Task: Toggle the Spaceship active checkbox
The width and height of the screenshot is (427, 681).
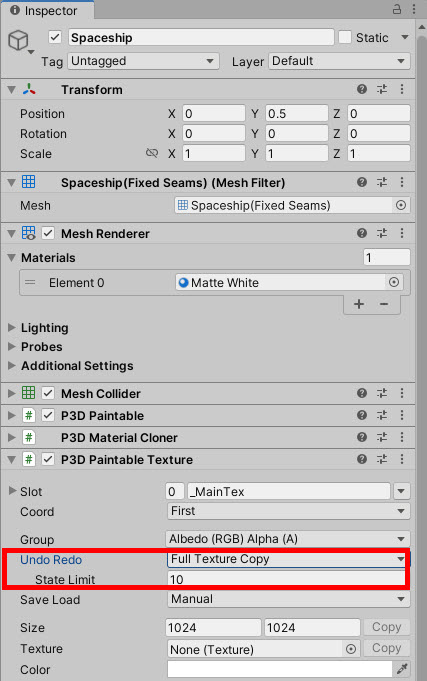Action: (55, 37)
